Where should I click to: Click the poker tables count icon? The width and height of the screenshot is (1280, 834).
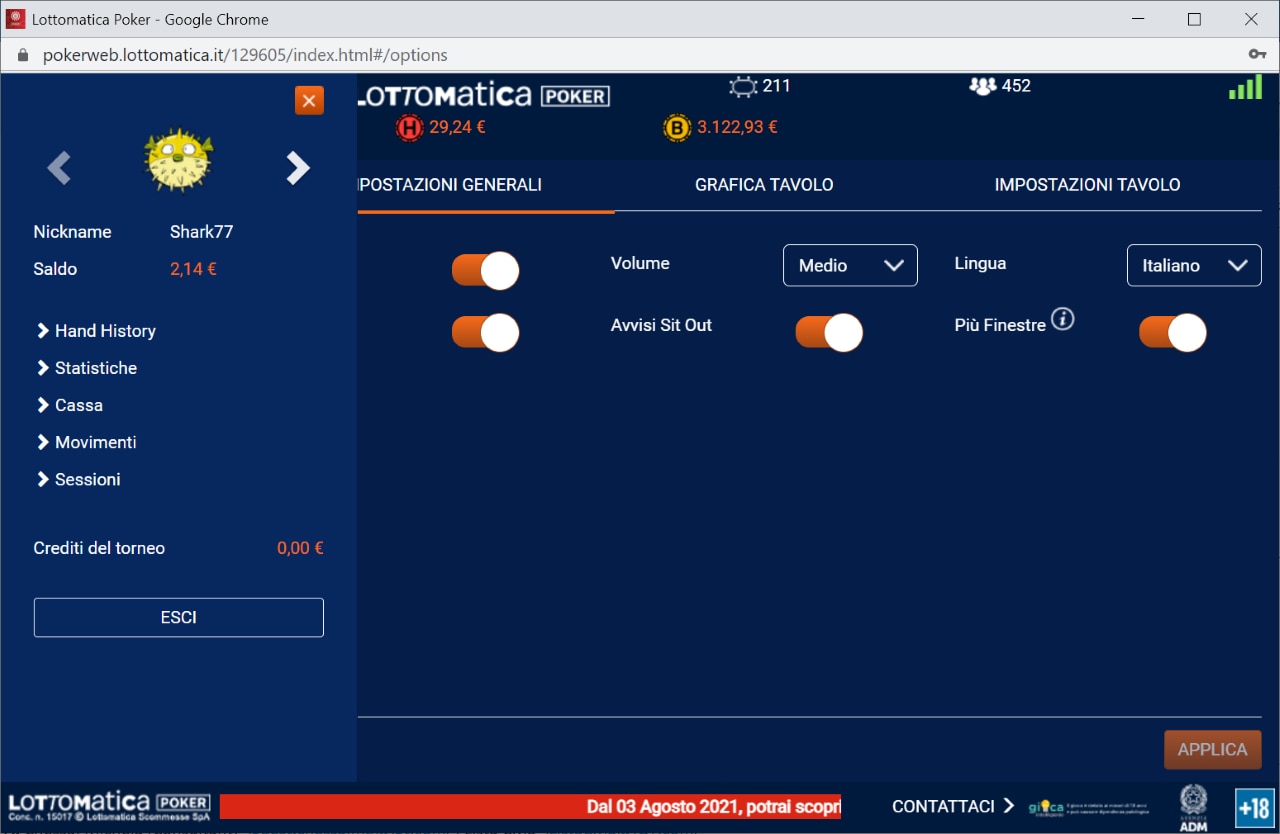pyautogui.click(x=743, y=87)
